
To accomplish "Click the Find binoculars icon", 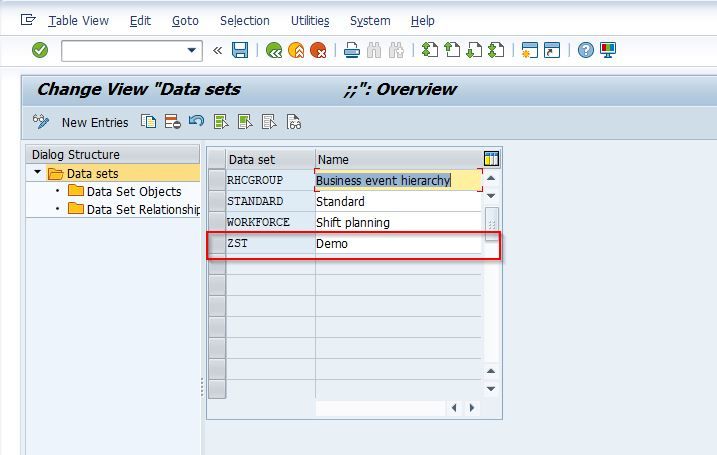I will pos(374,50).
